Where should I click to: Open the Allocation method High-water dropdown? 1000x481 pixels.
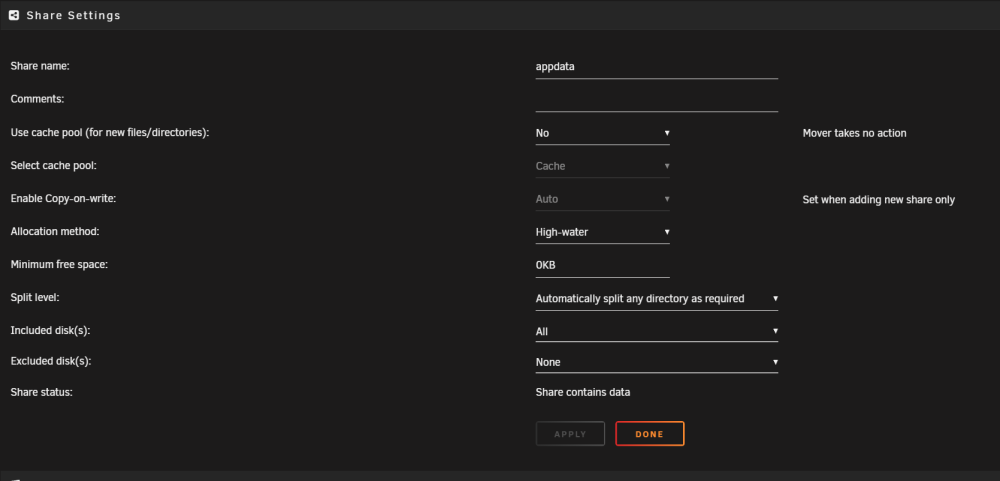pos(603,232)
